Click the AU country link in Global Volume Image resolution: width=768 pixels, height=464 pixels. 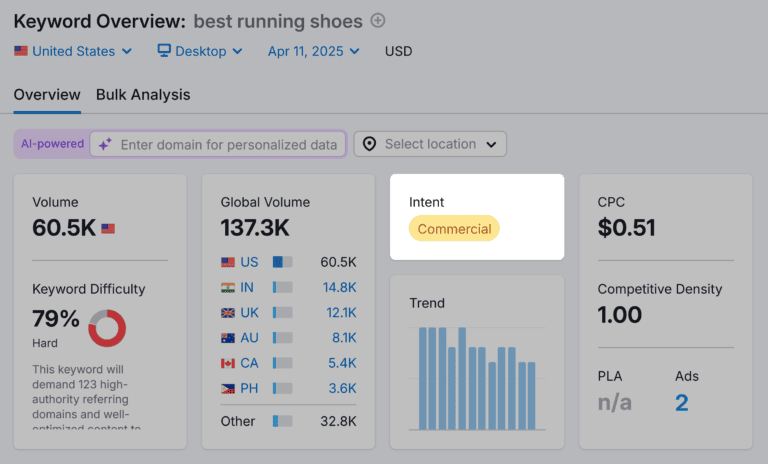pos(249,338)
